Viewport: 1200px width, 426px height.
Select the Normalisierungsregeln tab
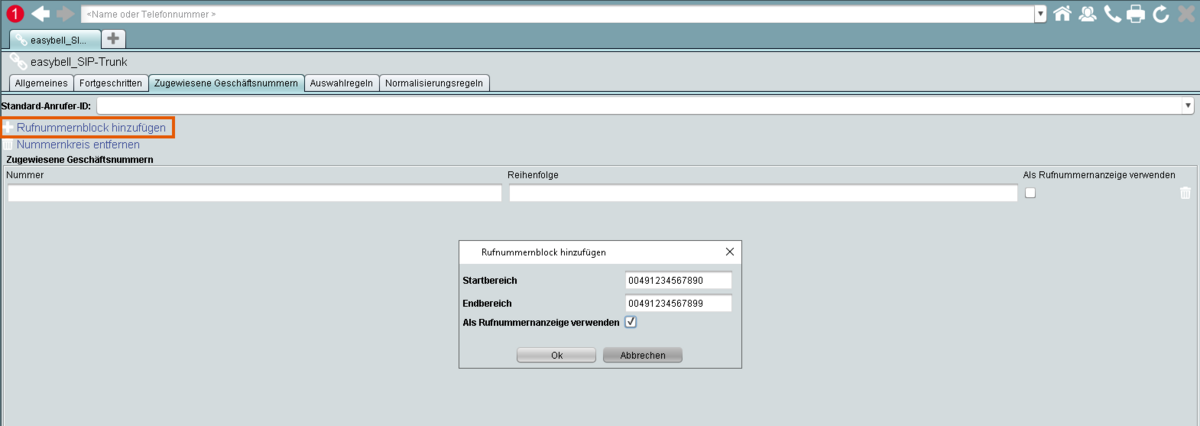pos(435,83)
